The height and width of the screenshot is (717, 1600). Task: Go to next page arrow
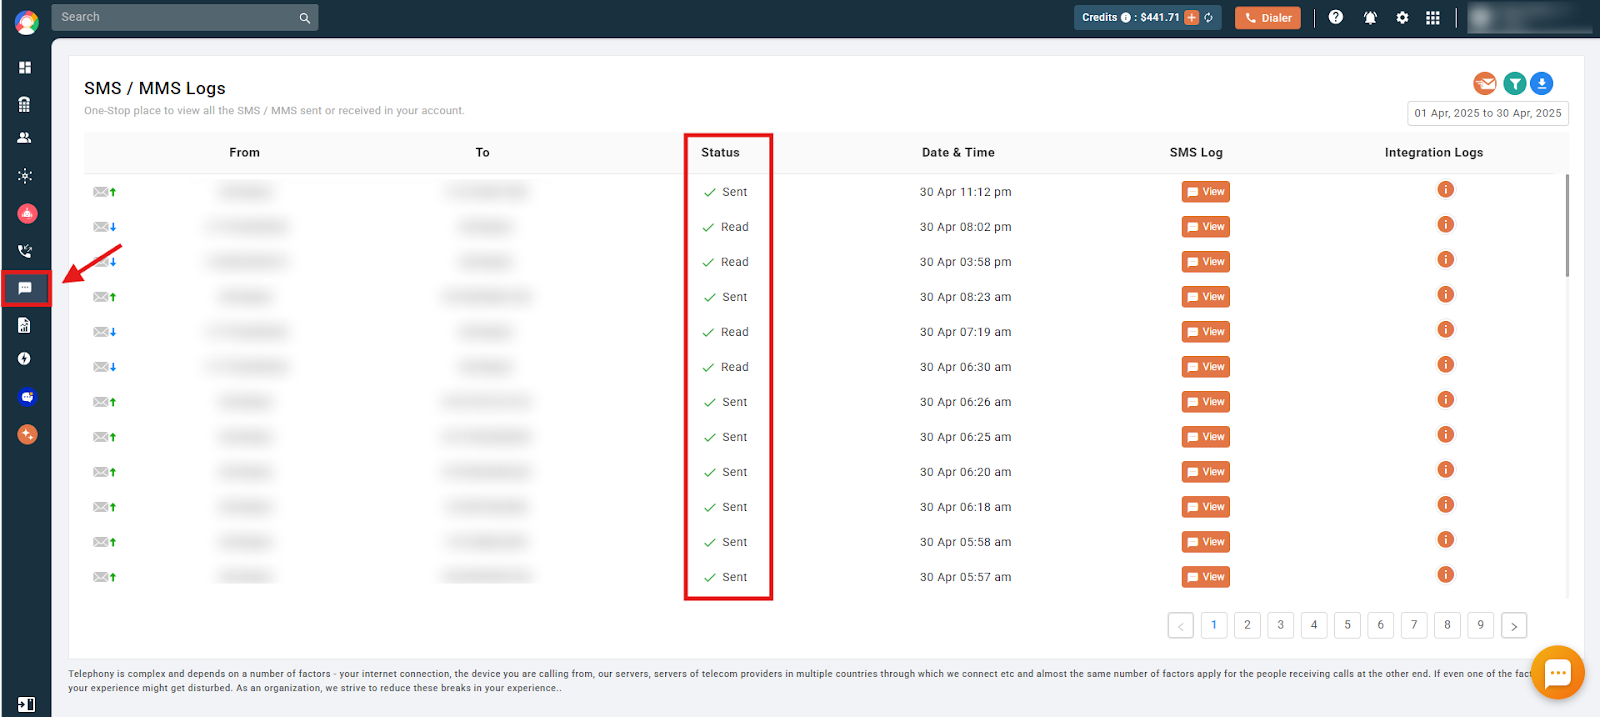1514,626
